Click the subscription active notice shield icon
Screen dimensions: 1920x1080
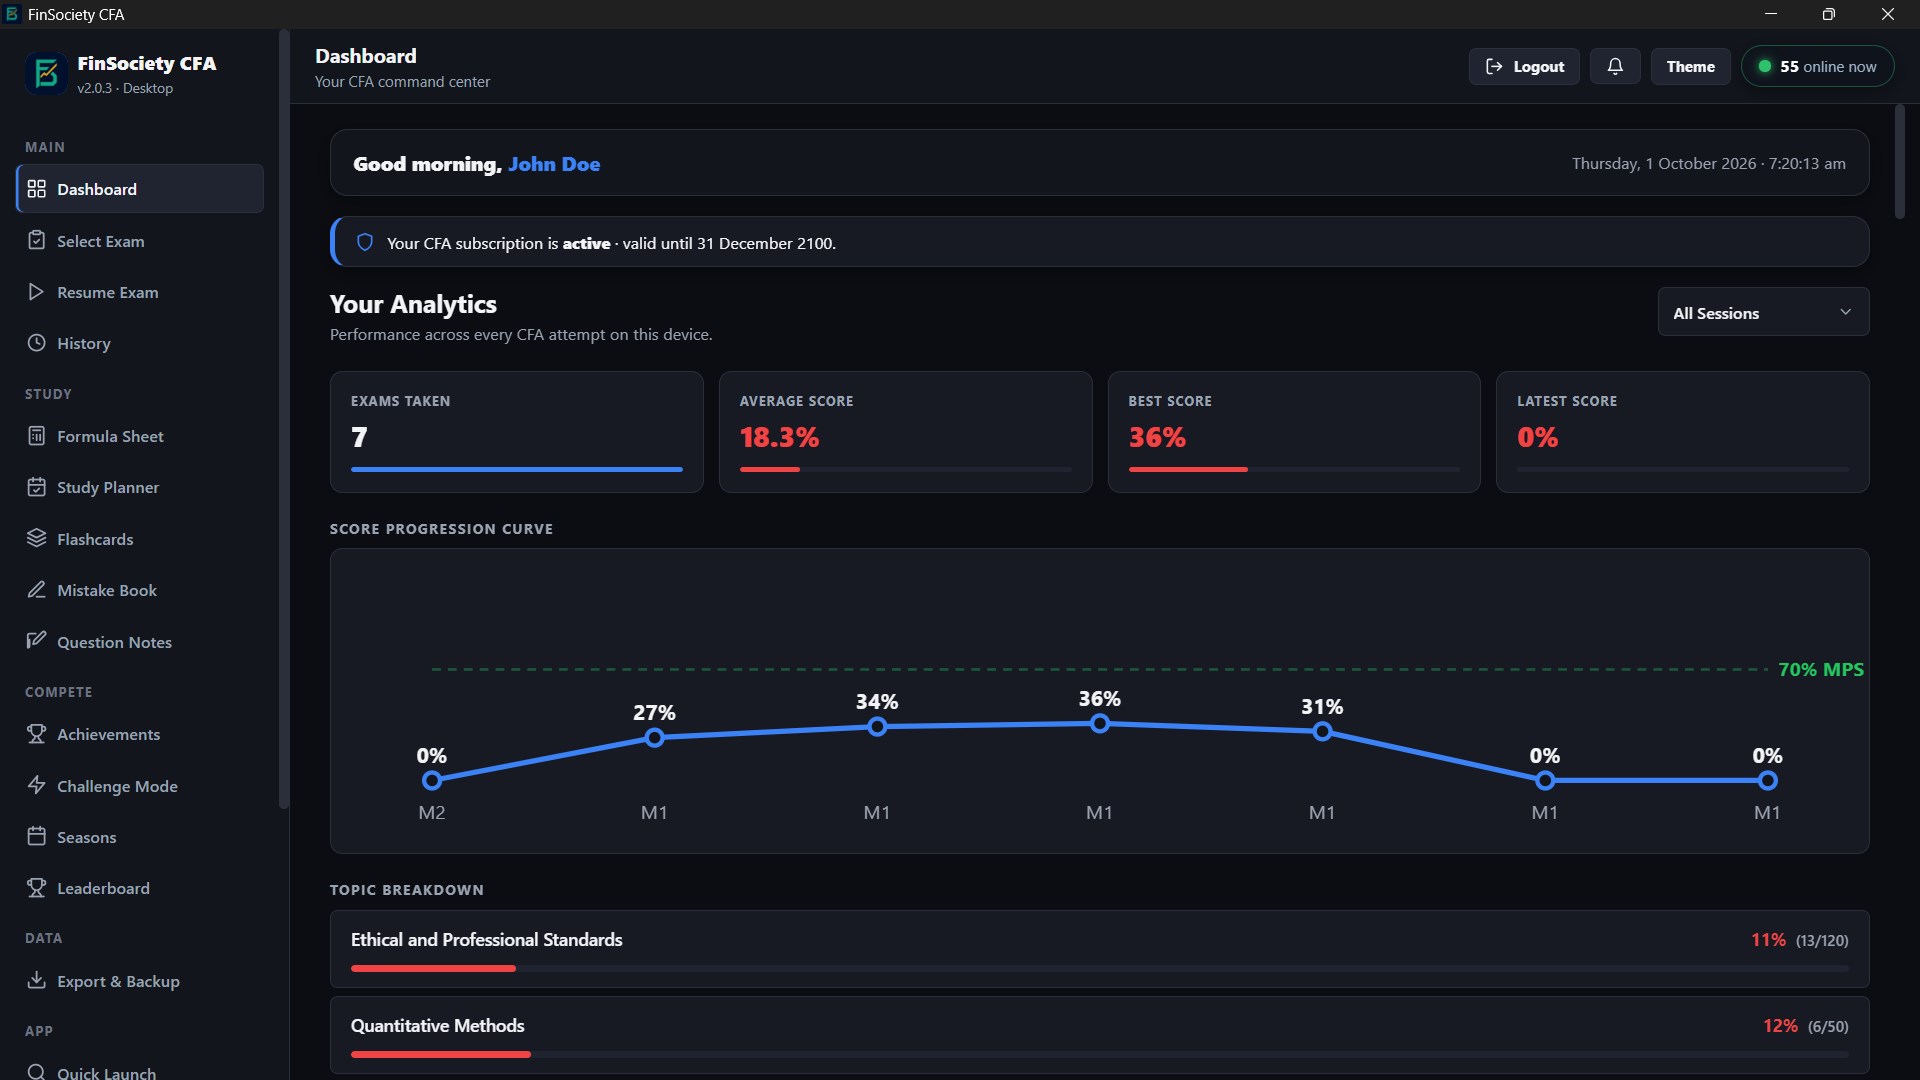pyautogui.click(x=365, y=242)
